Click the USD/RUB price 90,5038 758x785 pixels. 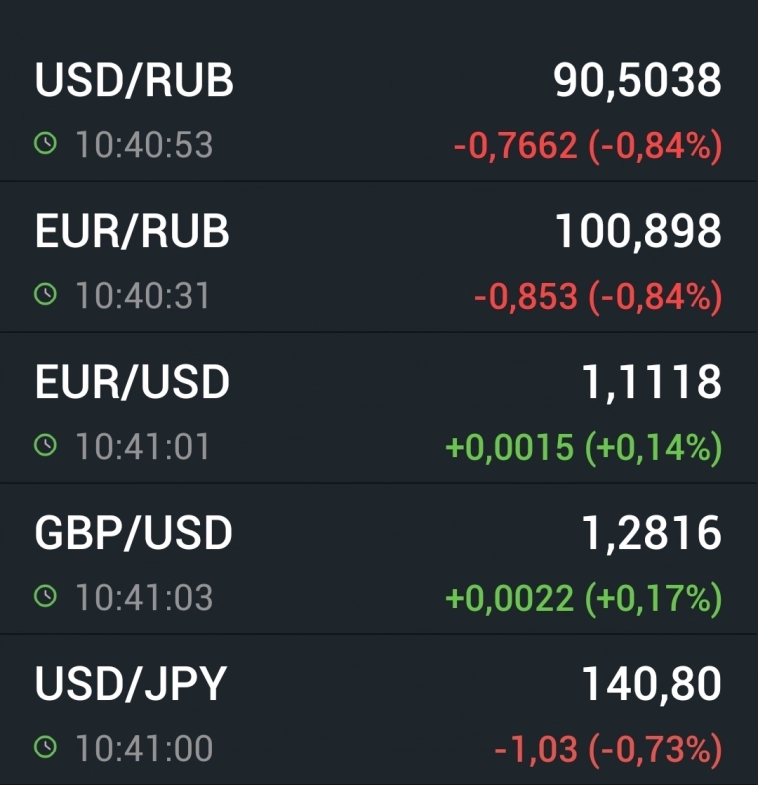tap(637, 82)
